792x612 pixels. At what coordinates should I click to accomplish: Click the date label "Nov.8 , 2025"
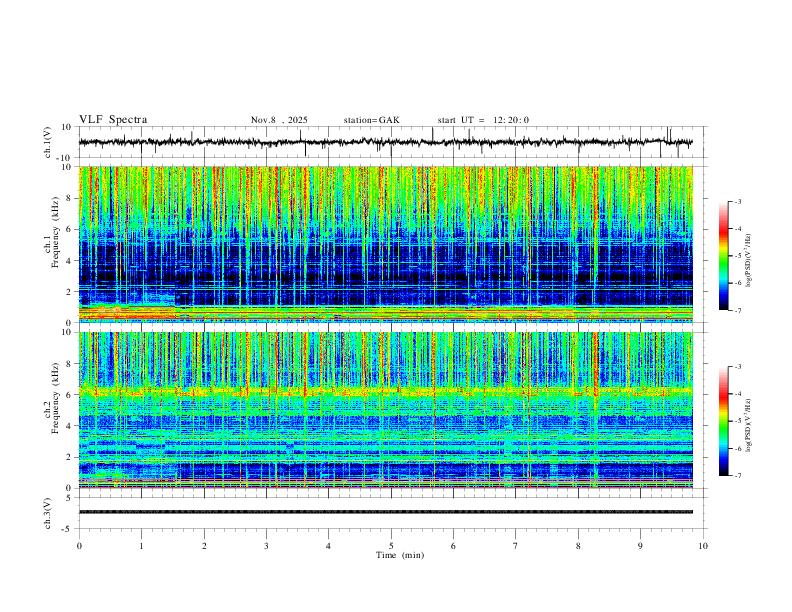tap(279, 120)
